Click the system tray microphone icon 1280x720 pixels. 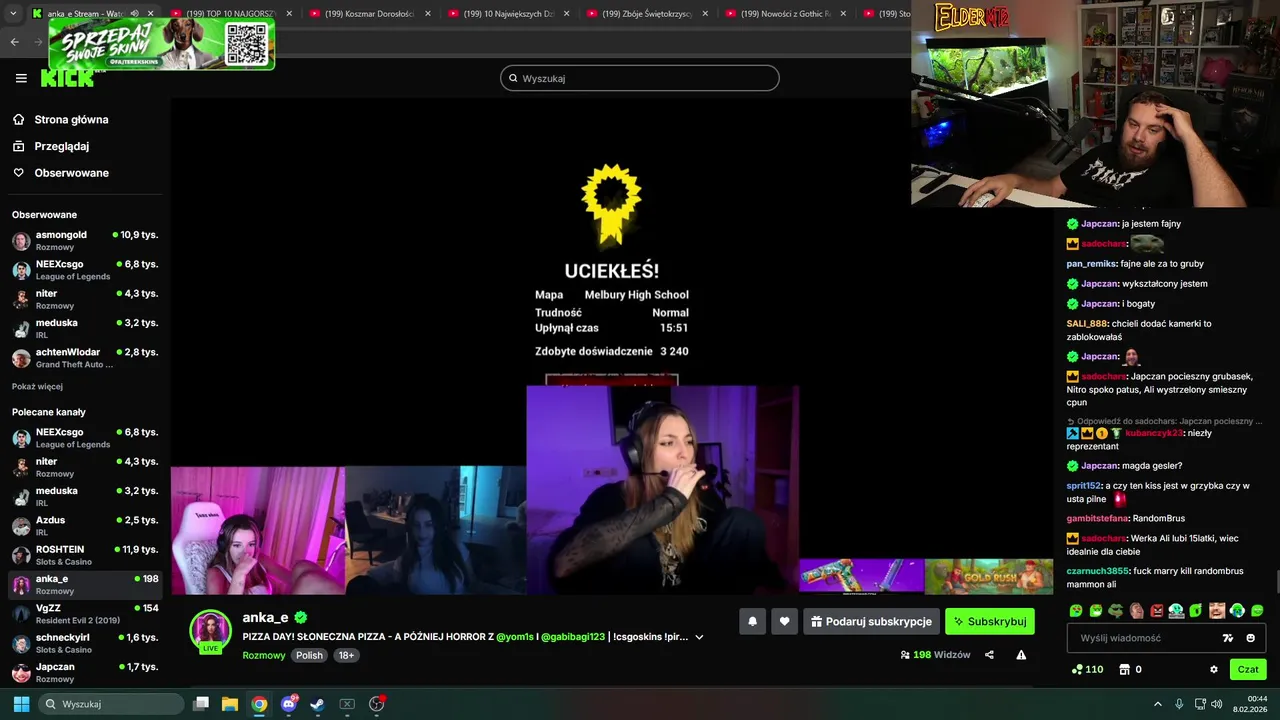pos(1180,704)
